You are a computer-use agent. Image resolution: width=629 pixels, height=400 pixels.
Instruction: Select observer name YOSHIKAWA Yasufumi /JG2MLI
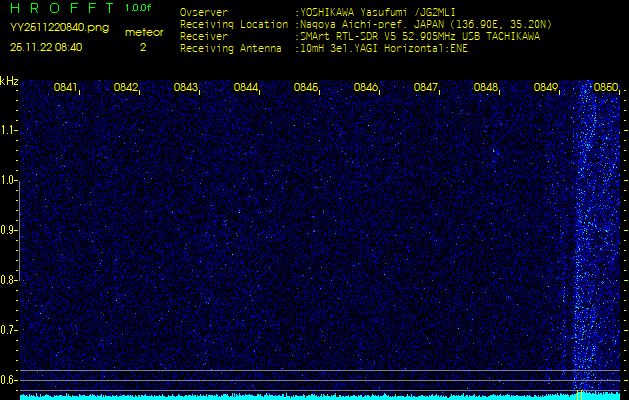[378, 12]
